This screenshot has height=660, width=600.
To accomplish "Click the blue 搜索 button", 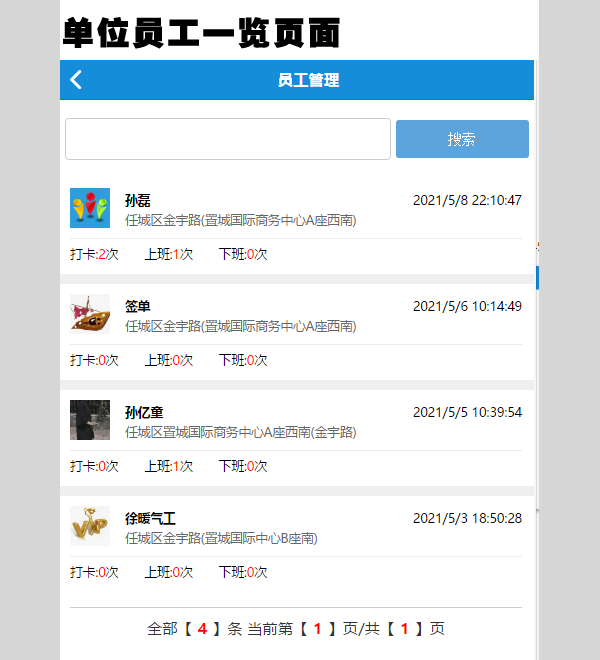I will 462,139.
